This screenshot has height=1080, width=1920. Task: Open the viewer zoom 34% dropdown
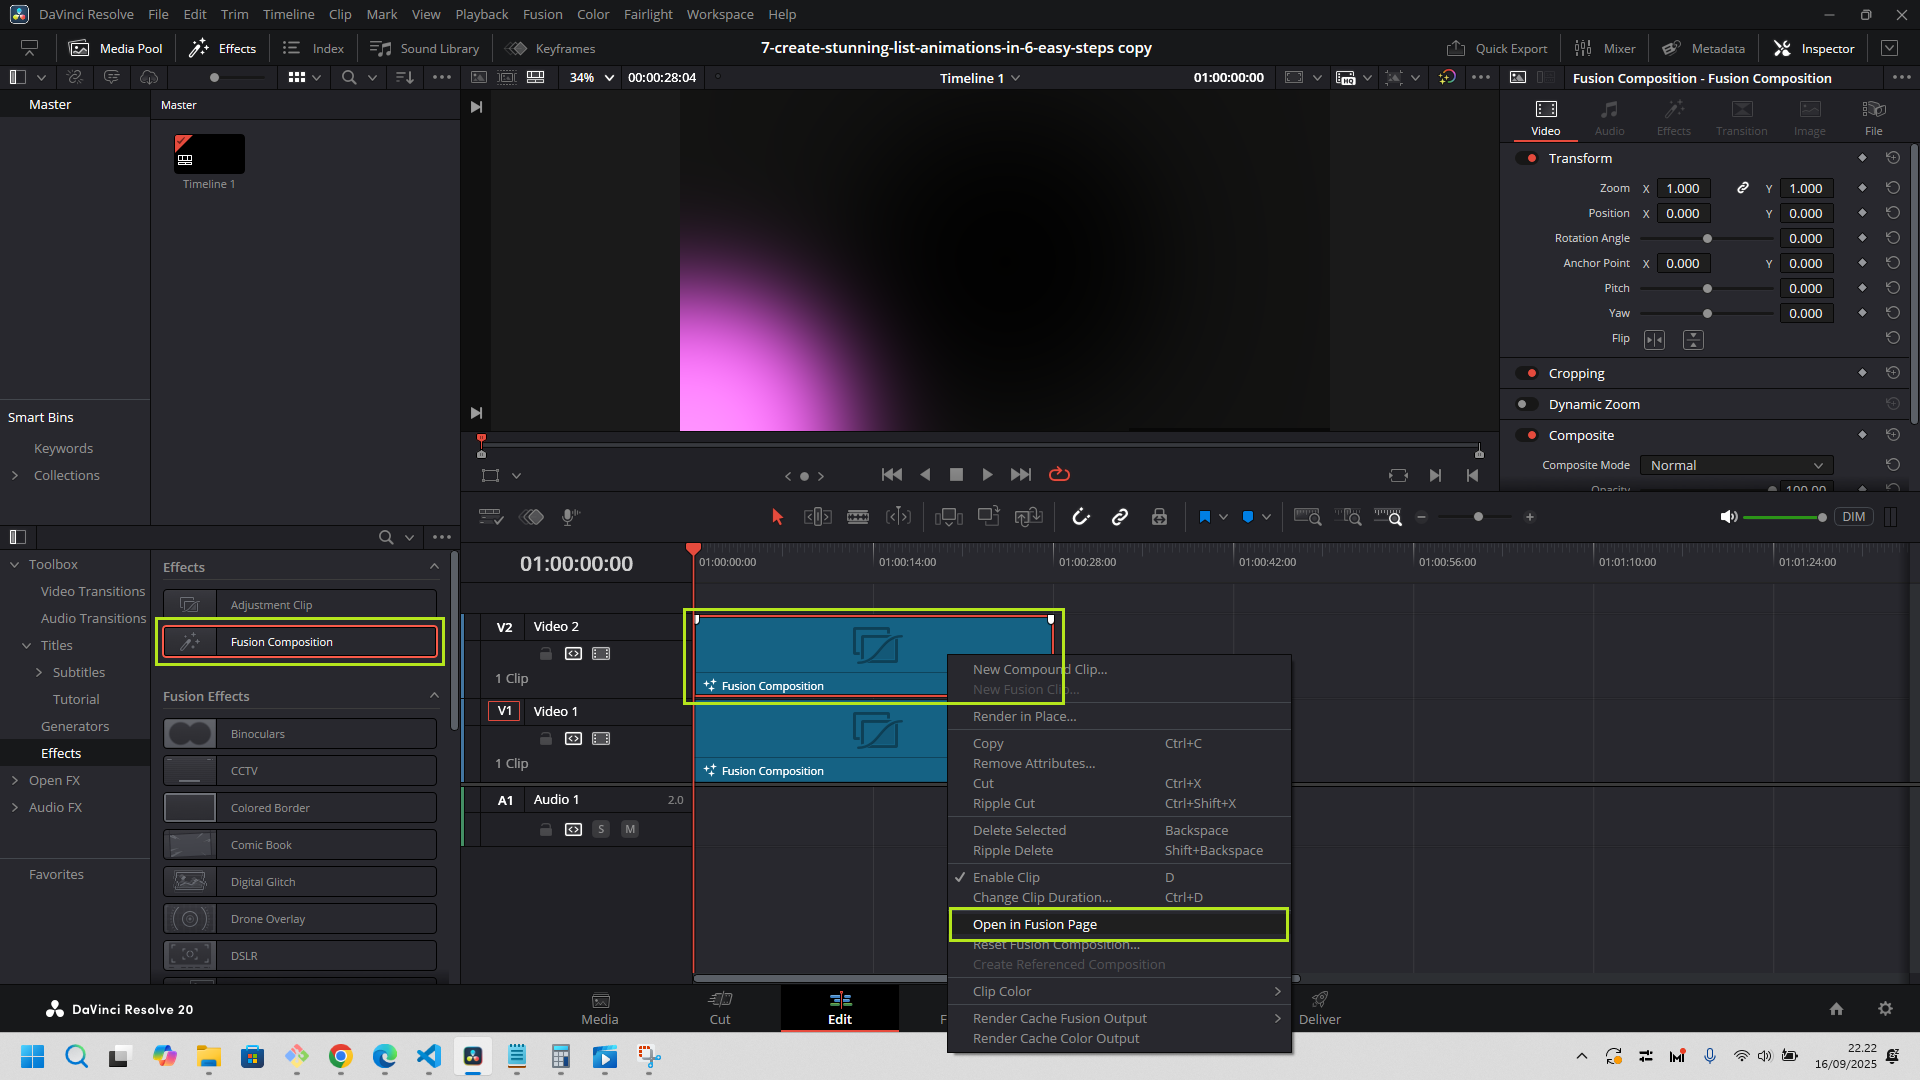coord(592,77)
